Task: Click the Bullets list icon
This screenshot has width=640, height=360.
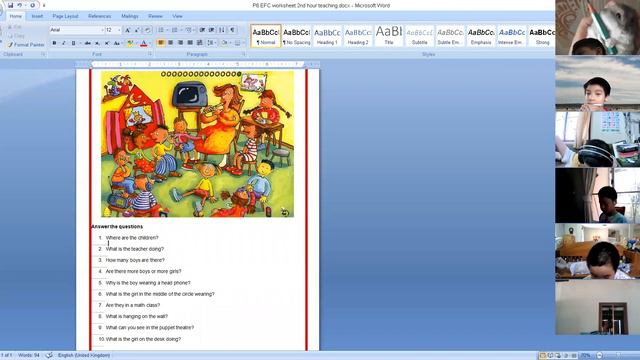Action: [161, 30]
